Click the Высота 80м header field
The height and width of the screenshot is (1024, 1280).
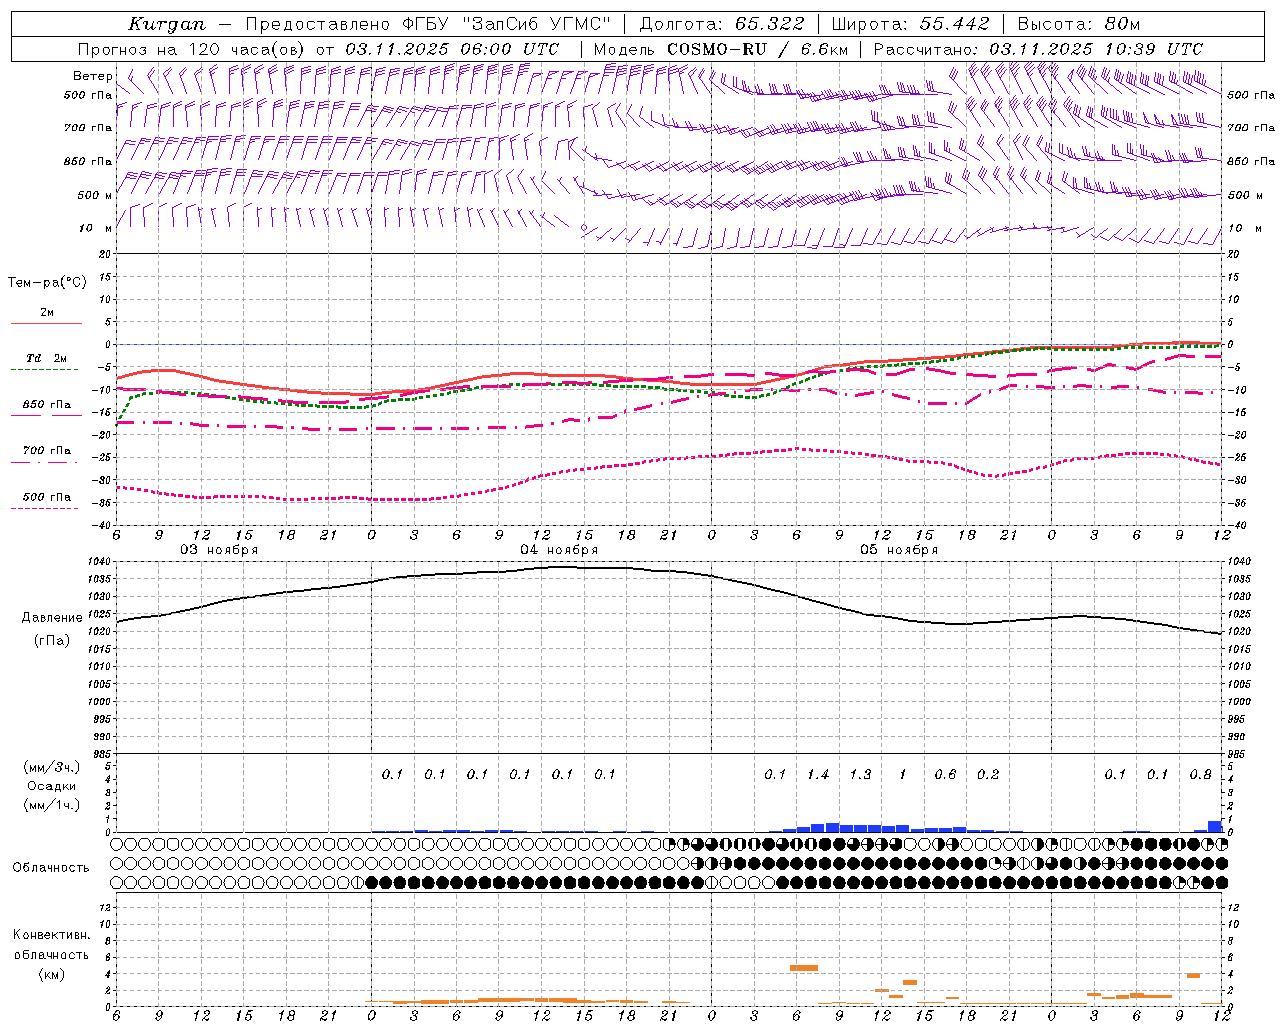(1078, 24)
